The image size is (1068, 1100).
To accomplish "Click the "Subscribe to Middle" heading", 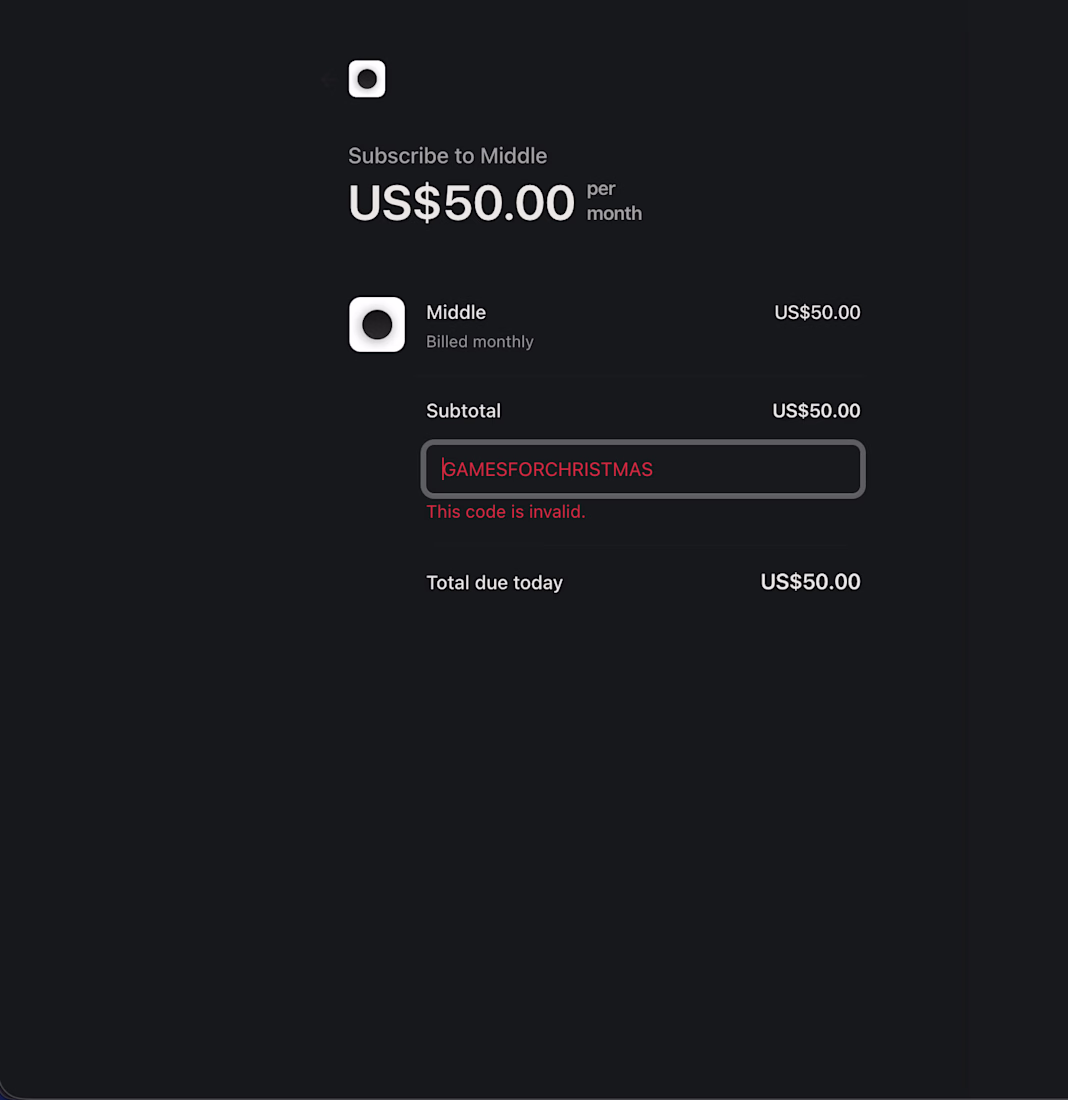I will (447, 156).
